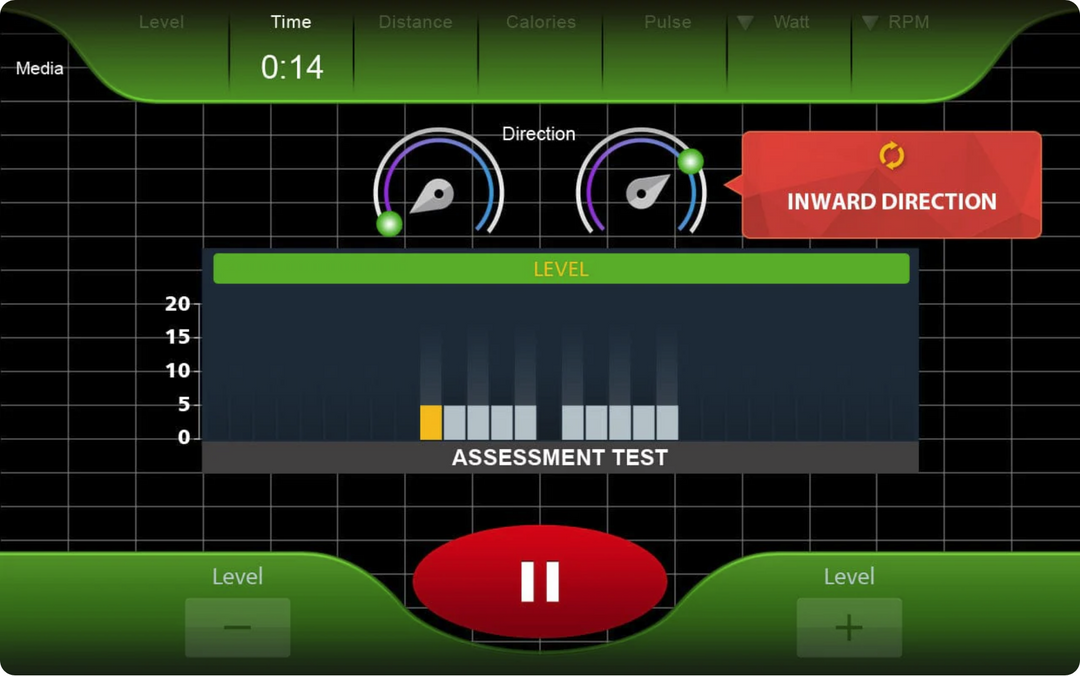Click the ASSESSMENT TEST program label

click(x=560, y=458)
